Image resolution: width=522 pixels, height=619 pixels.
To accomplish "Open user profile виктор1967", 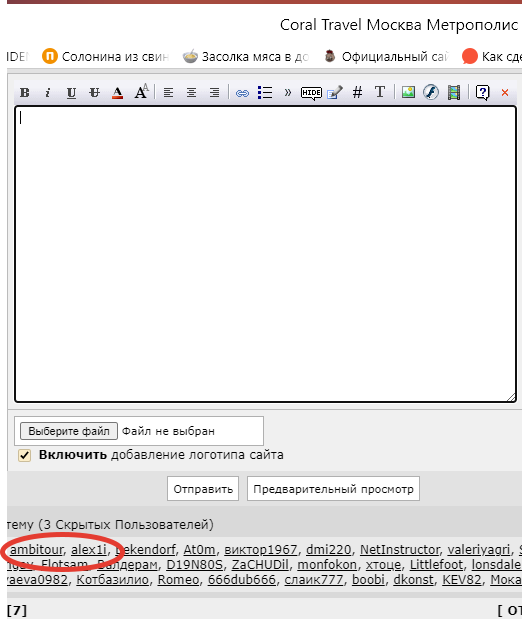I will tap(261, 550).
